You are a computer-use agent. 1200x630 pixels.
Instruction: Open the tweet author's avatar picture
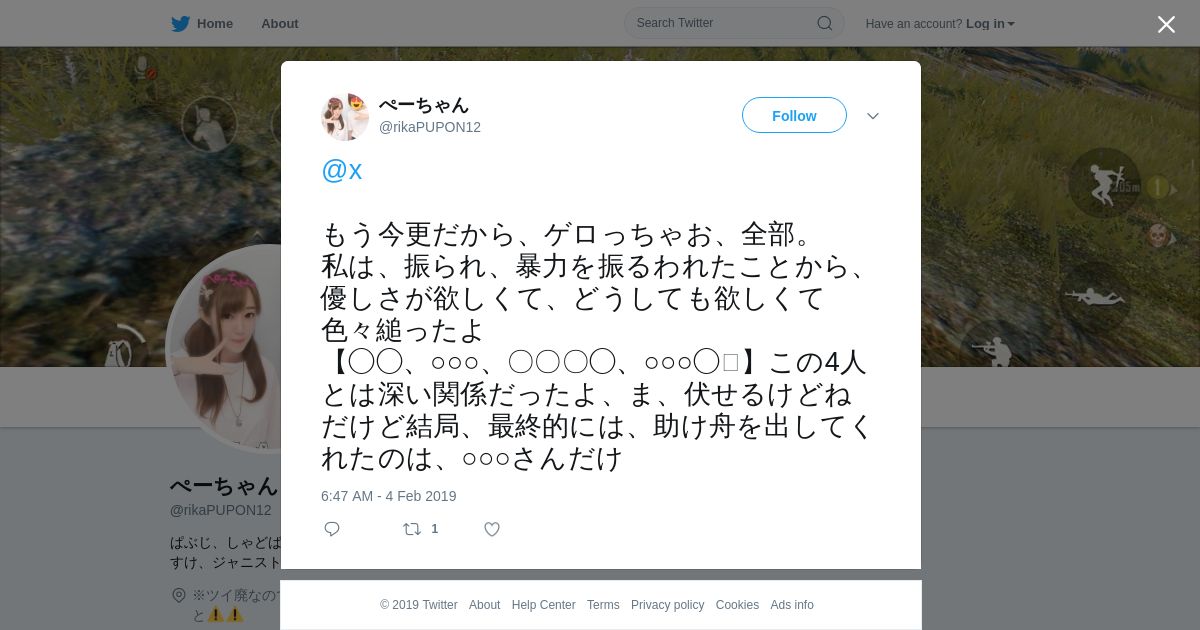(345, 116)
